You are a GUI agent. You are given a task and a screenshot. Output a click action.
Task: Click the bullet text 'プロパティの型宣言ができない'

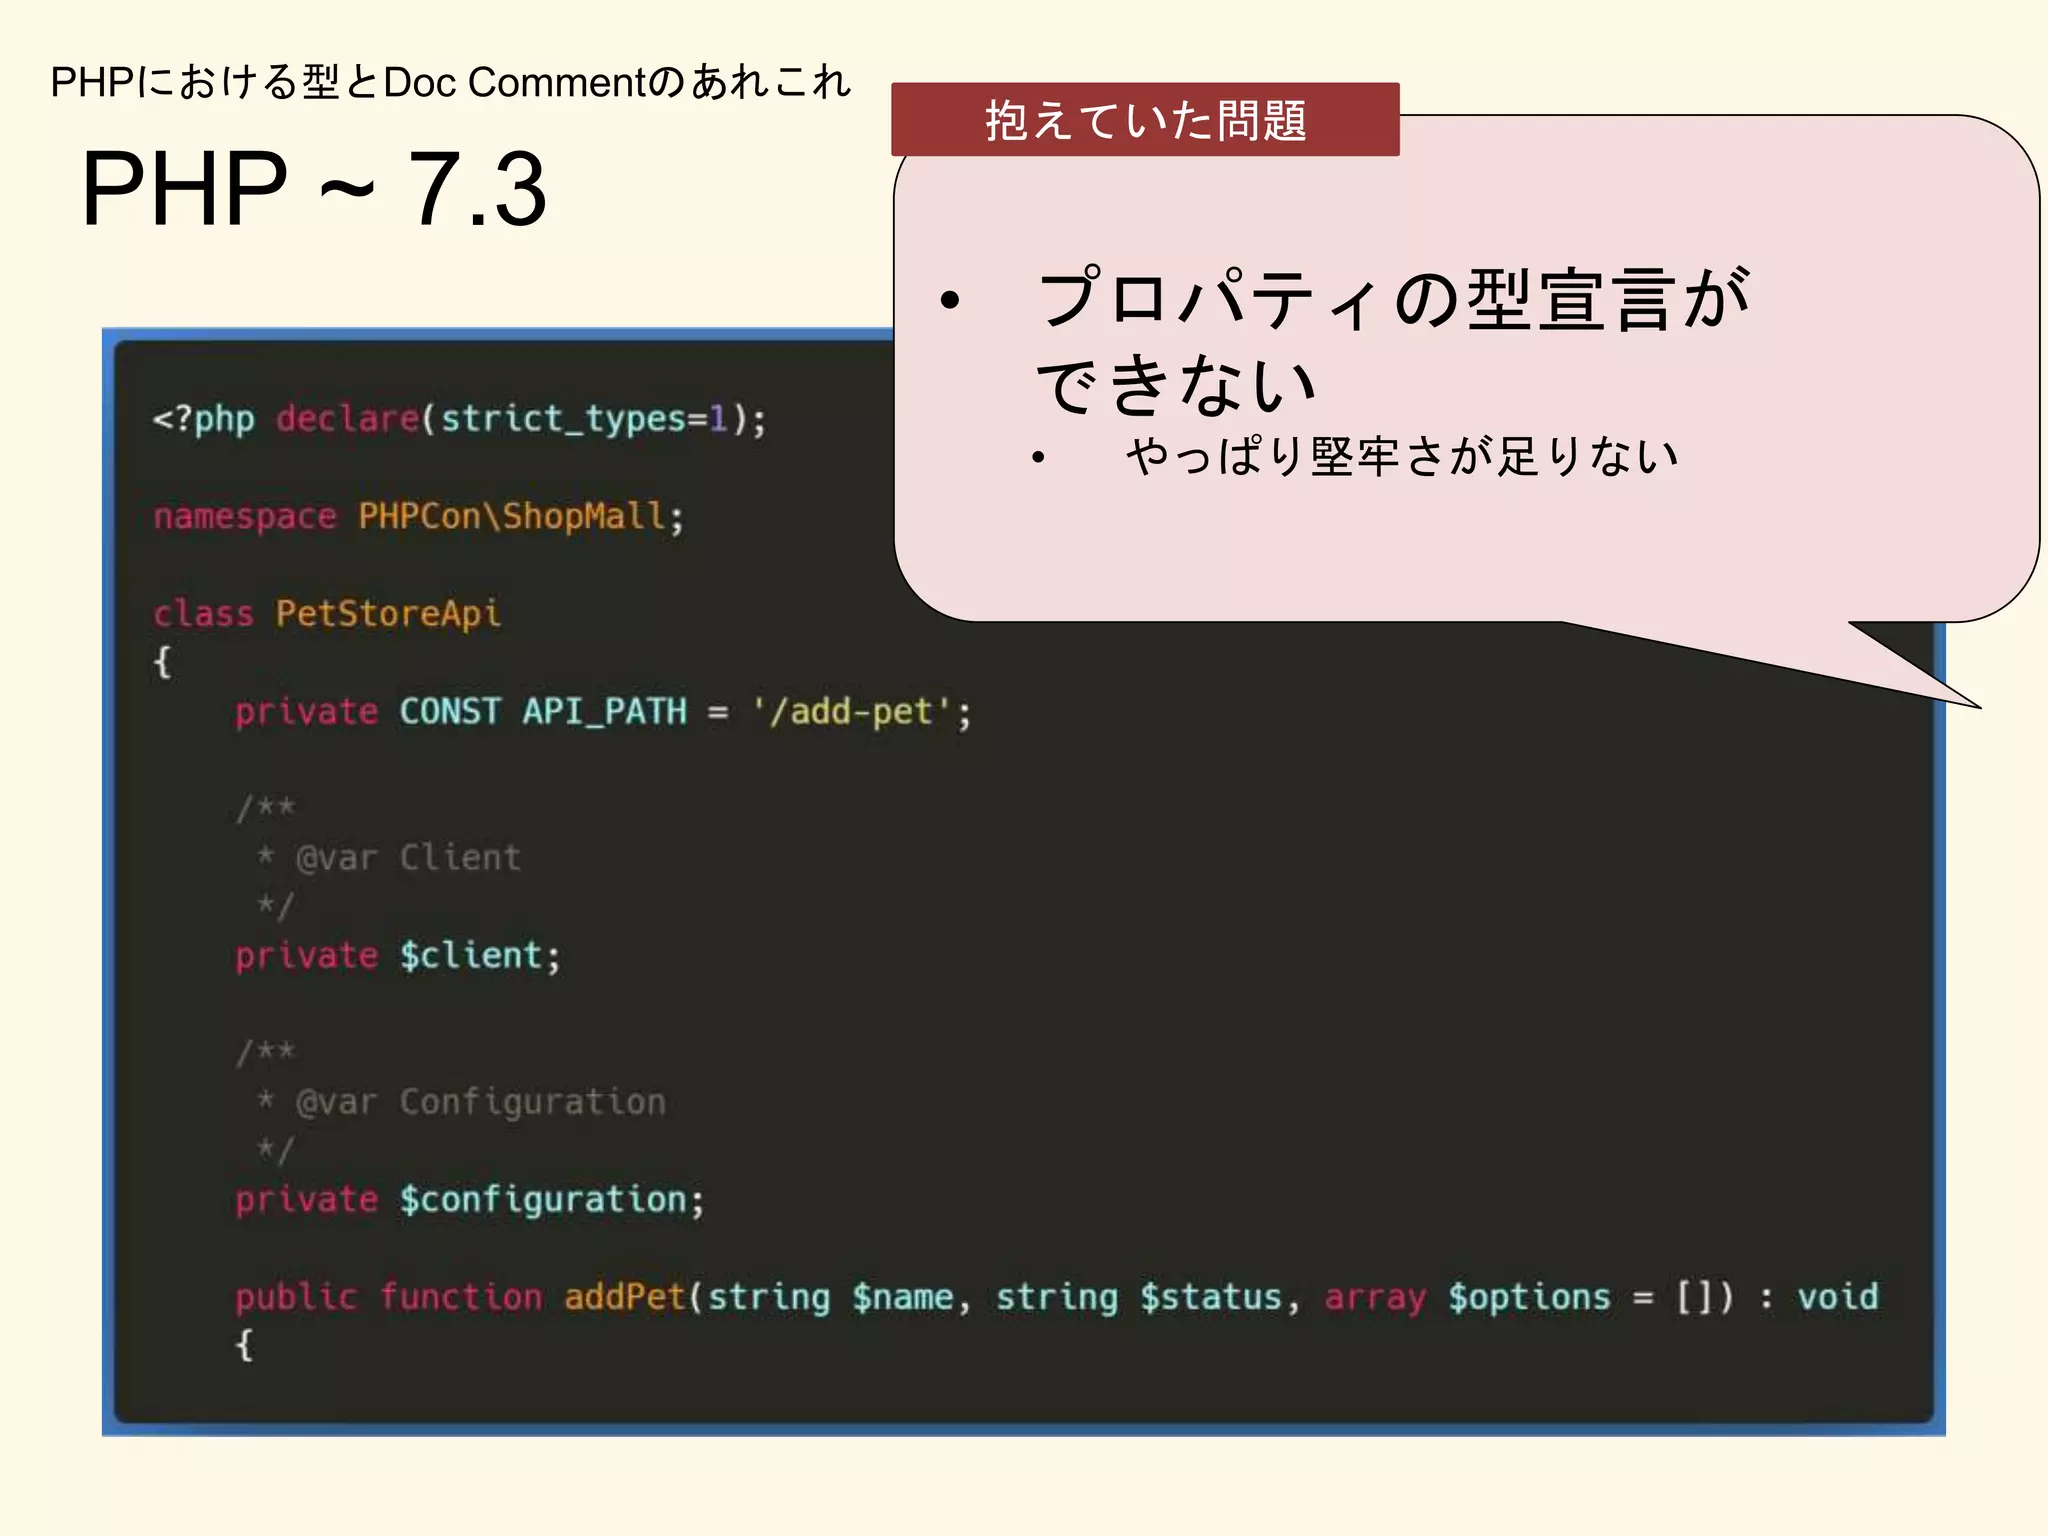[1393, 341]
